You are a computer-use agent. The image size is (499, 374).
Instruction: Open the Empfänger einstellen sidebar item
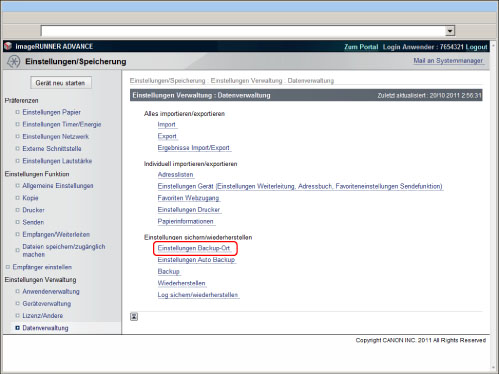[x=42, y=267]
